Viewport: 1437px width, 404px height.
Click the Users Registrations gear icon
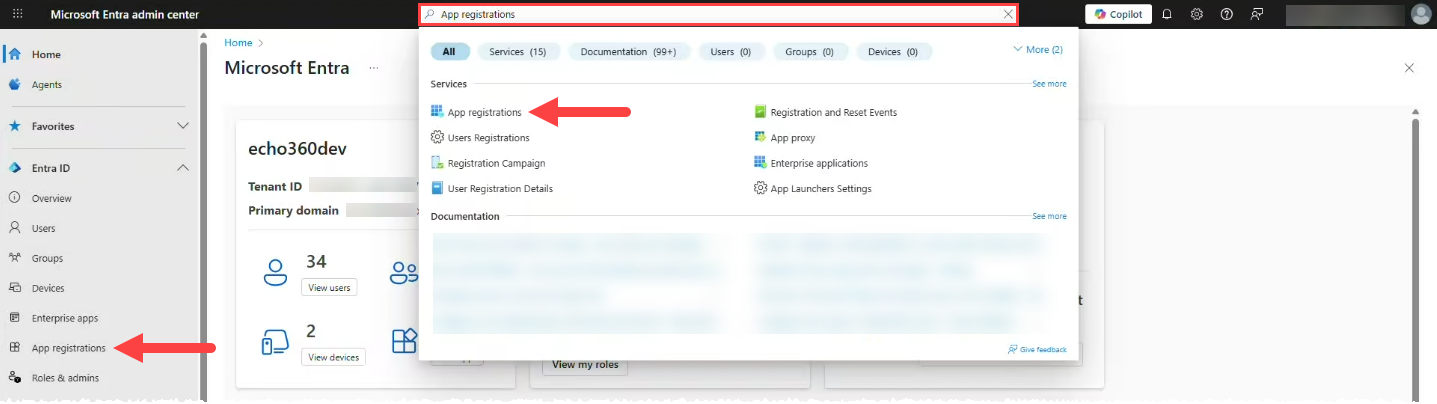(437, 137)
